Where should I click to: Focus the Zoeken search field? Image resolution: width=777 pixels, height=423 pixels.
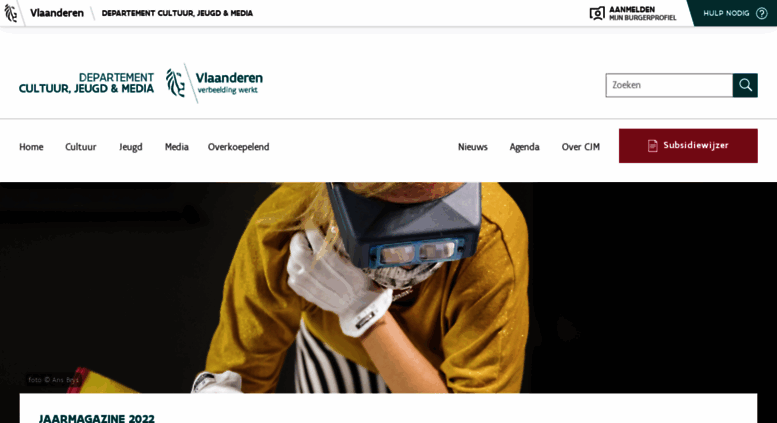tap(669, 85)
